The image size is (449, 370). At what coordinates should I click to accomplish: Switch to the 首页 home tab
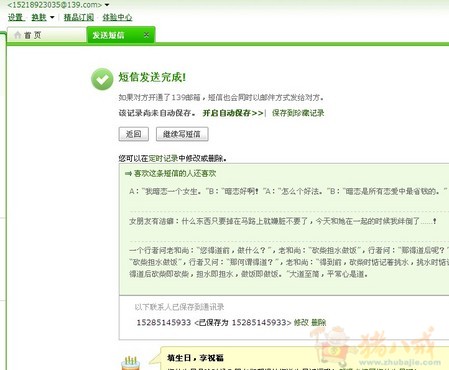pos(46,35)
